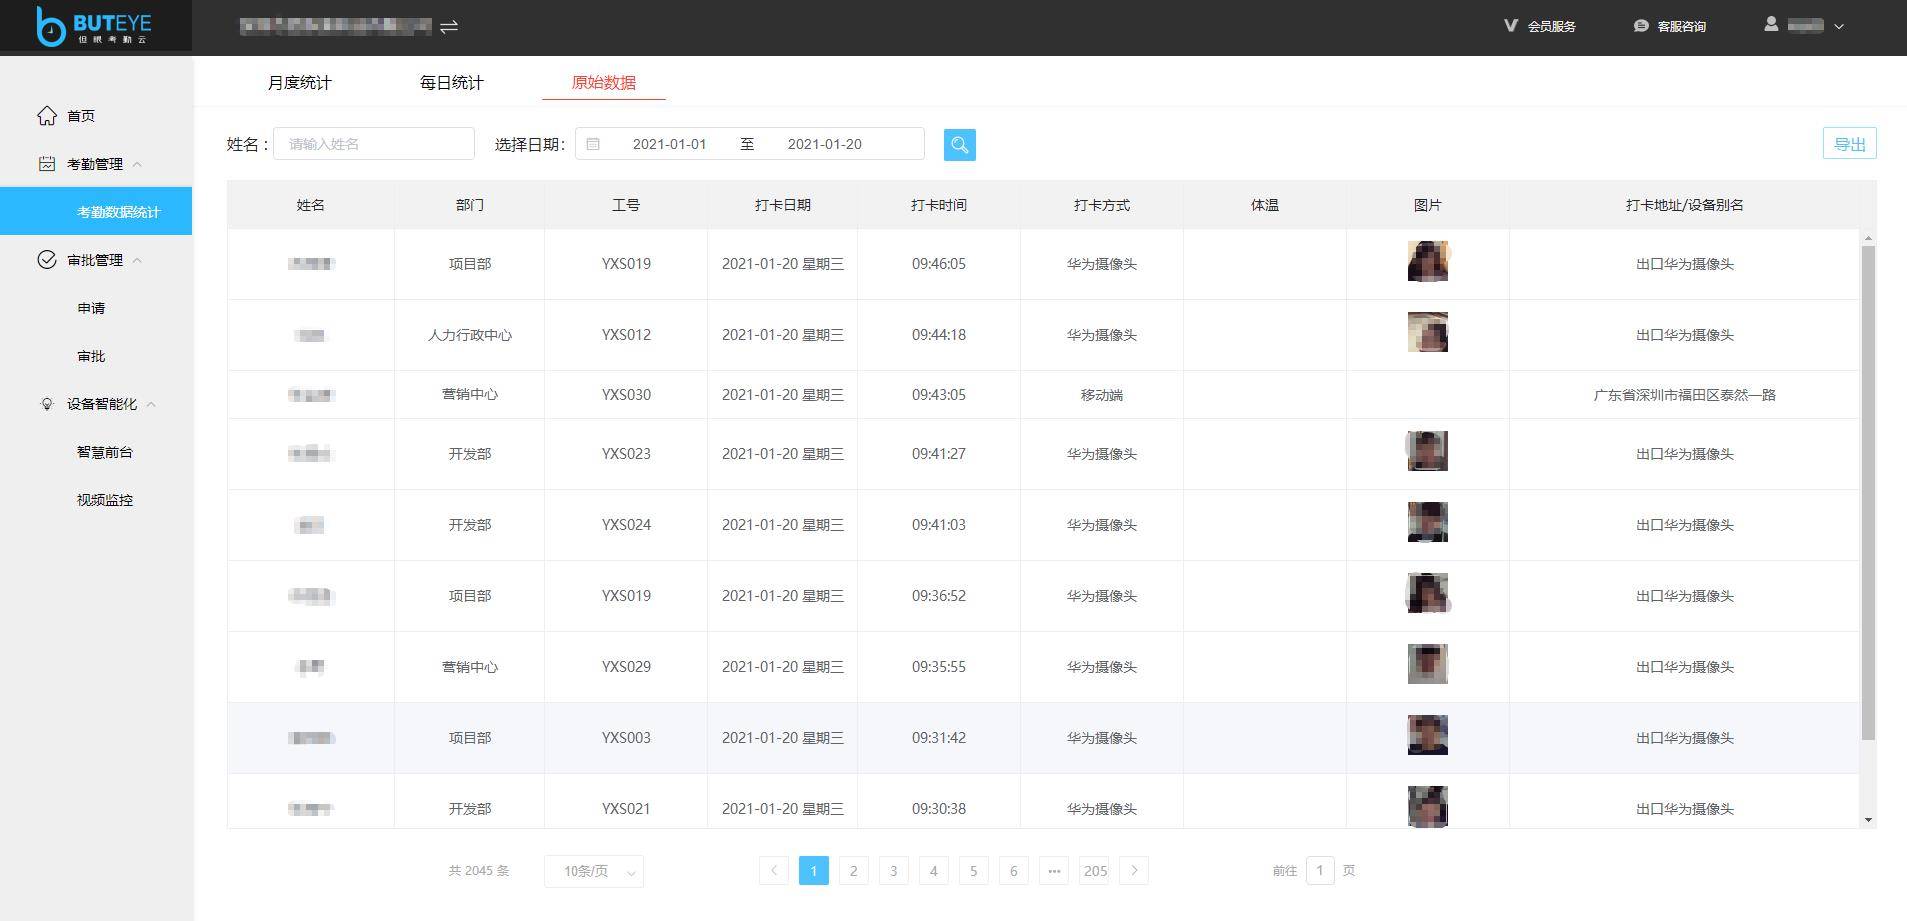Viewport: 1907px width, 921px height.
Task: Click the 导出 export button
Action: pos(1849,143)
